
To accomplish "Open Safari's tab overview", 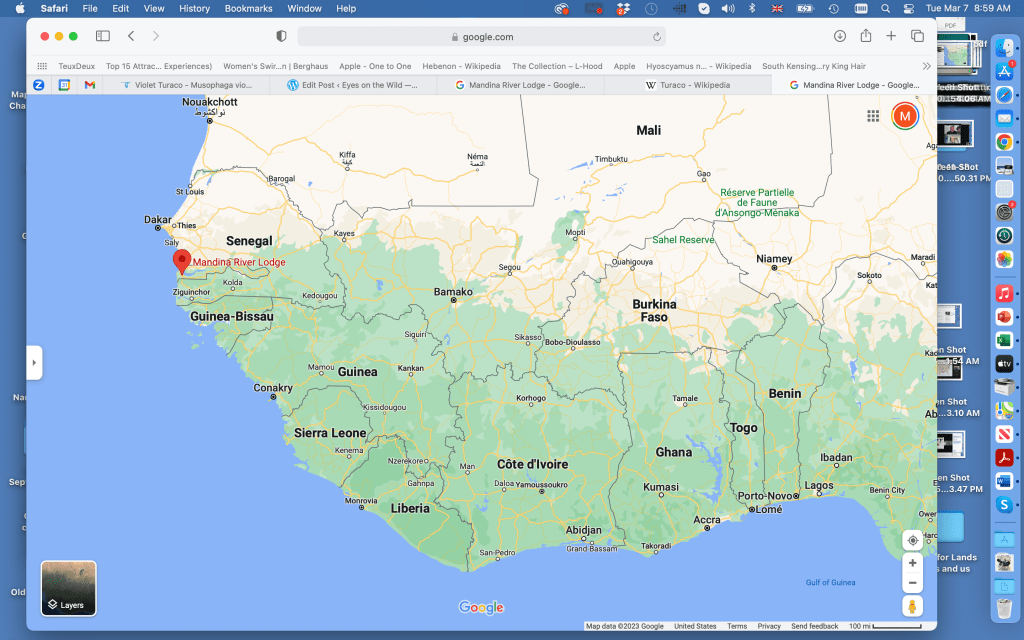I will point(917,36).
